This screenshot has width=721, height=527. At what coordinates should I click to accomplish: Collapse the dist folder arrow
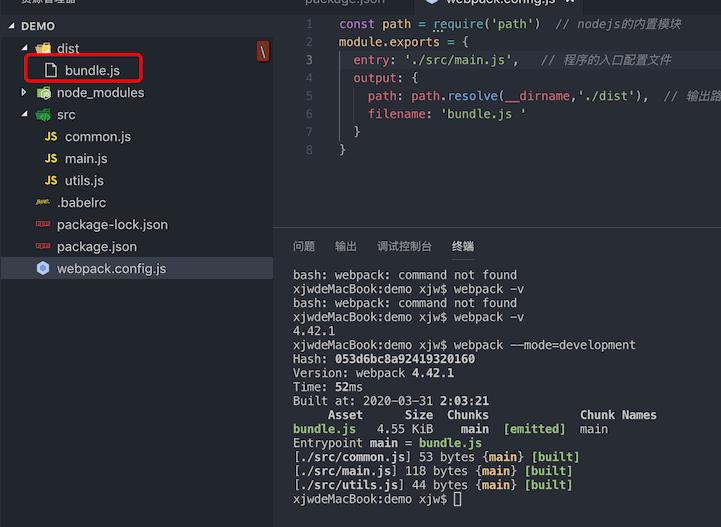(x=24, y=48)
